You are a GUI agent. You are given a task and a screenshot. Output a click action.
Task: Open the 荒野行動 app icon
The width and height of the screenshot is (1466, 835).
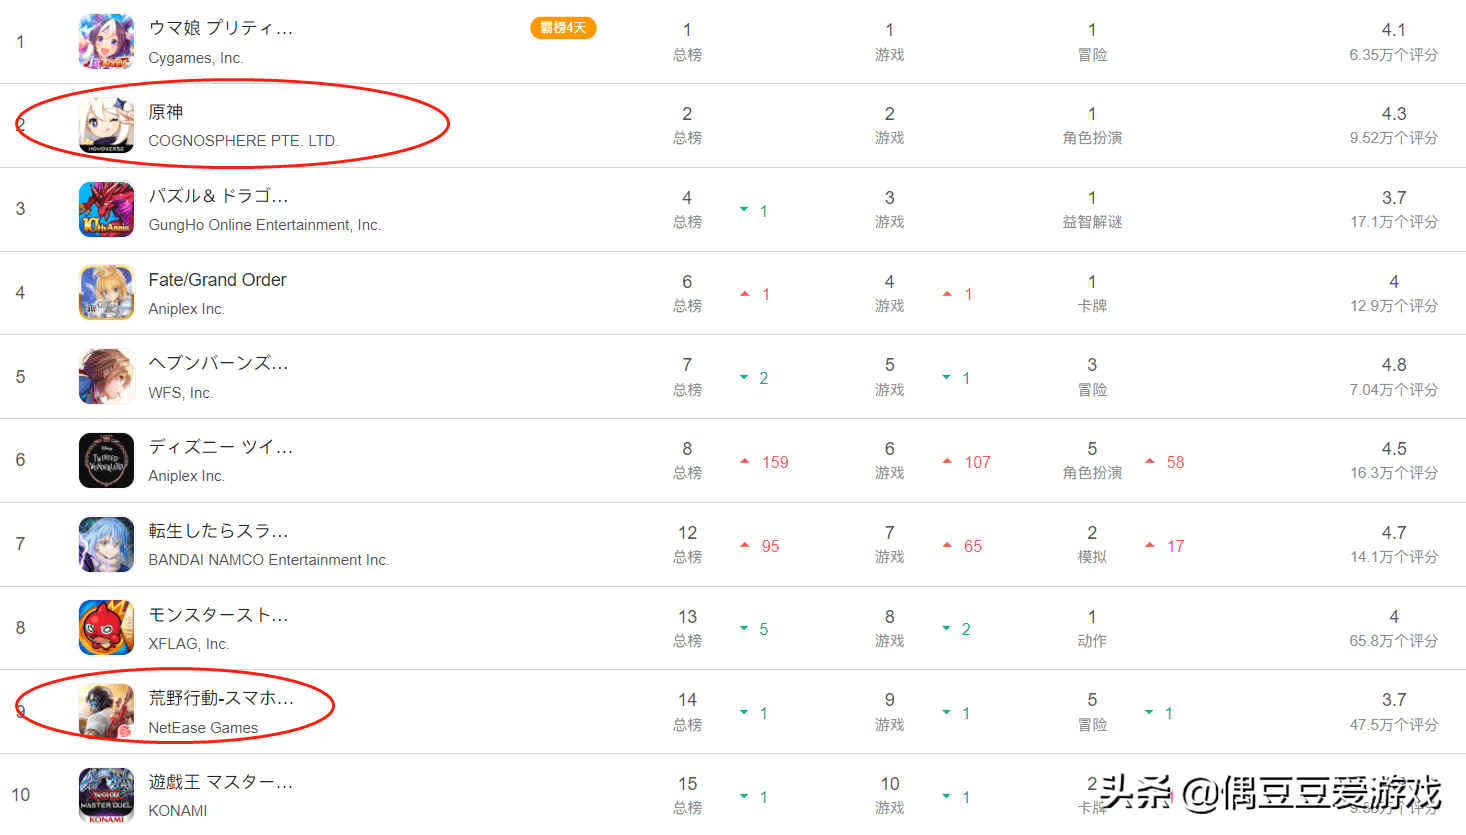pyautogui.click(x=106, y=712)
